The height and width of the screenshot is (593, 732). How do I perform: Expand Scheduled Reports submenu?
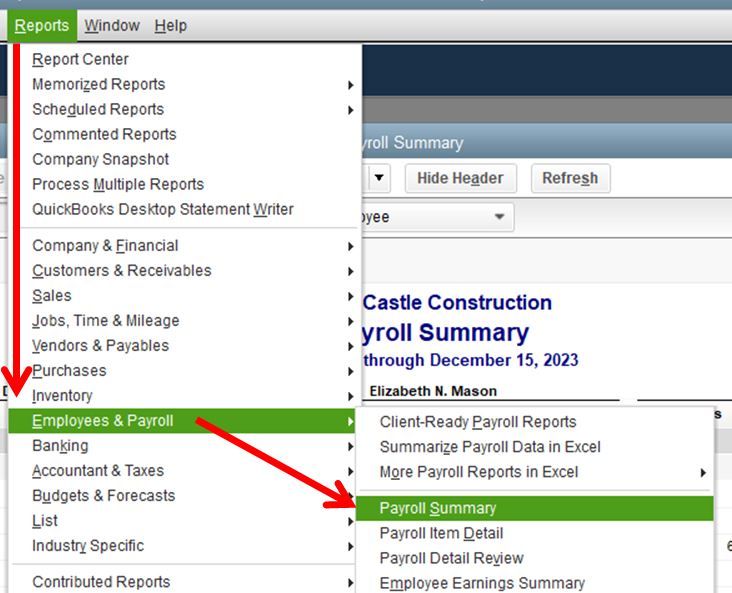pos(184,109)
